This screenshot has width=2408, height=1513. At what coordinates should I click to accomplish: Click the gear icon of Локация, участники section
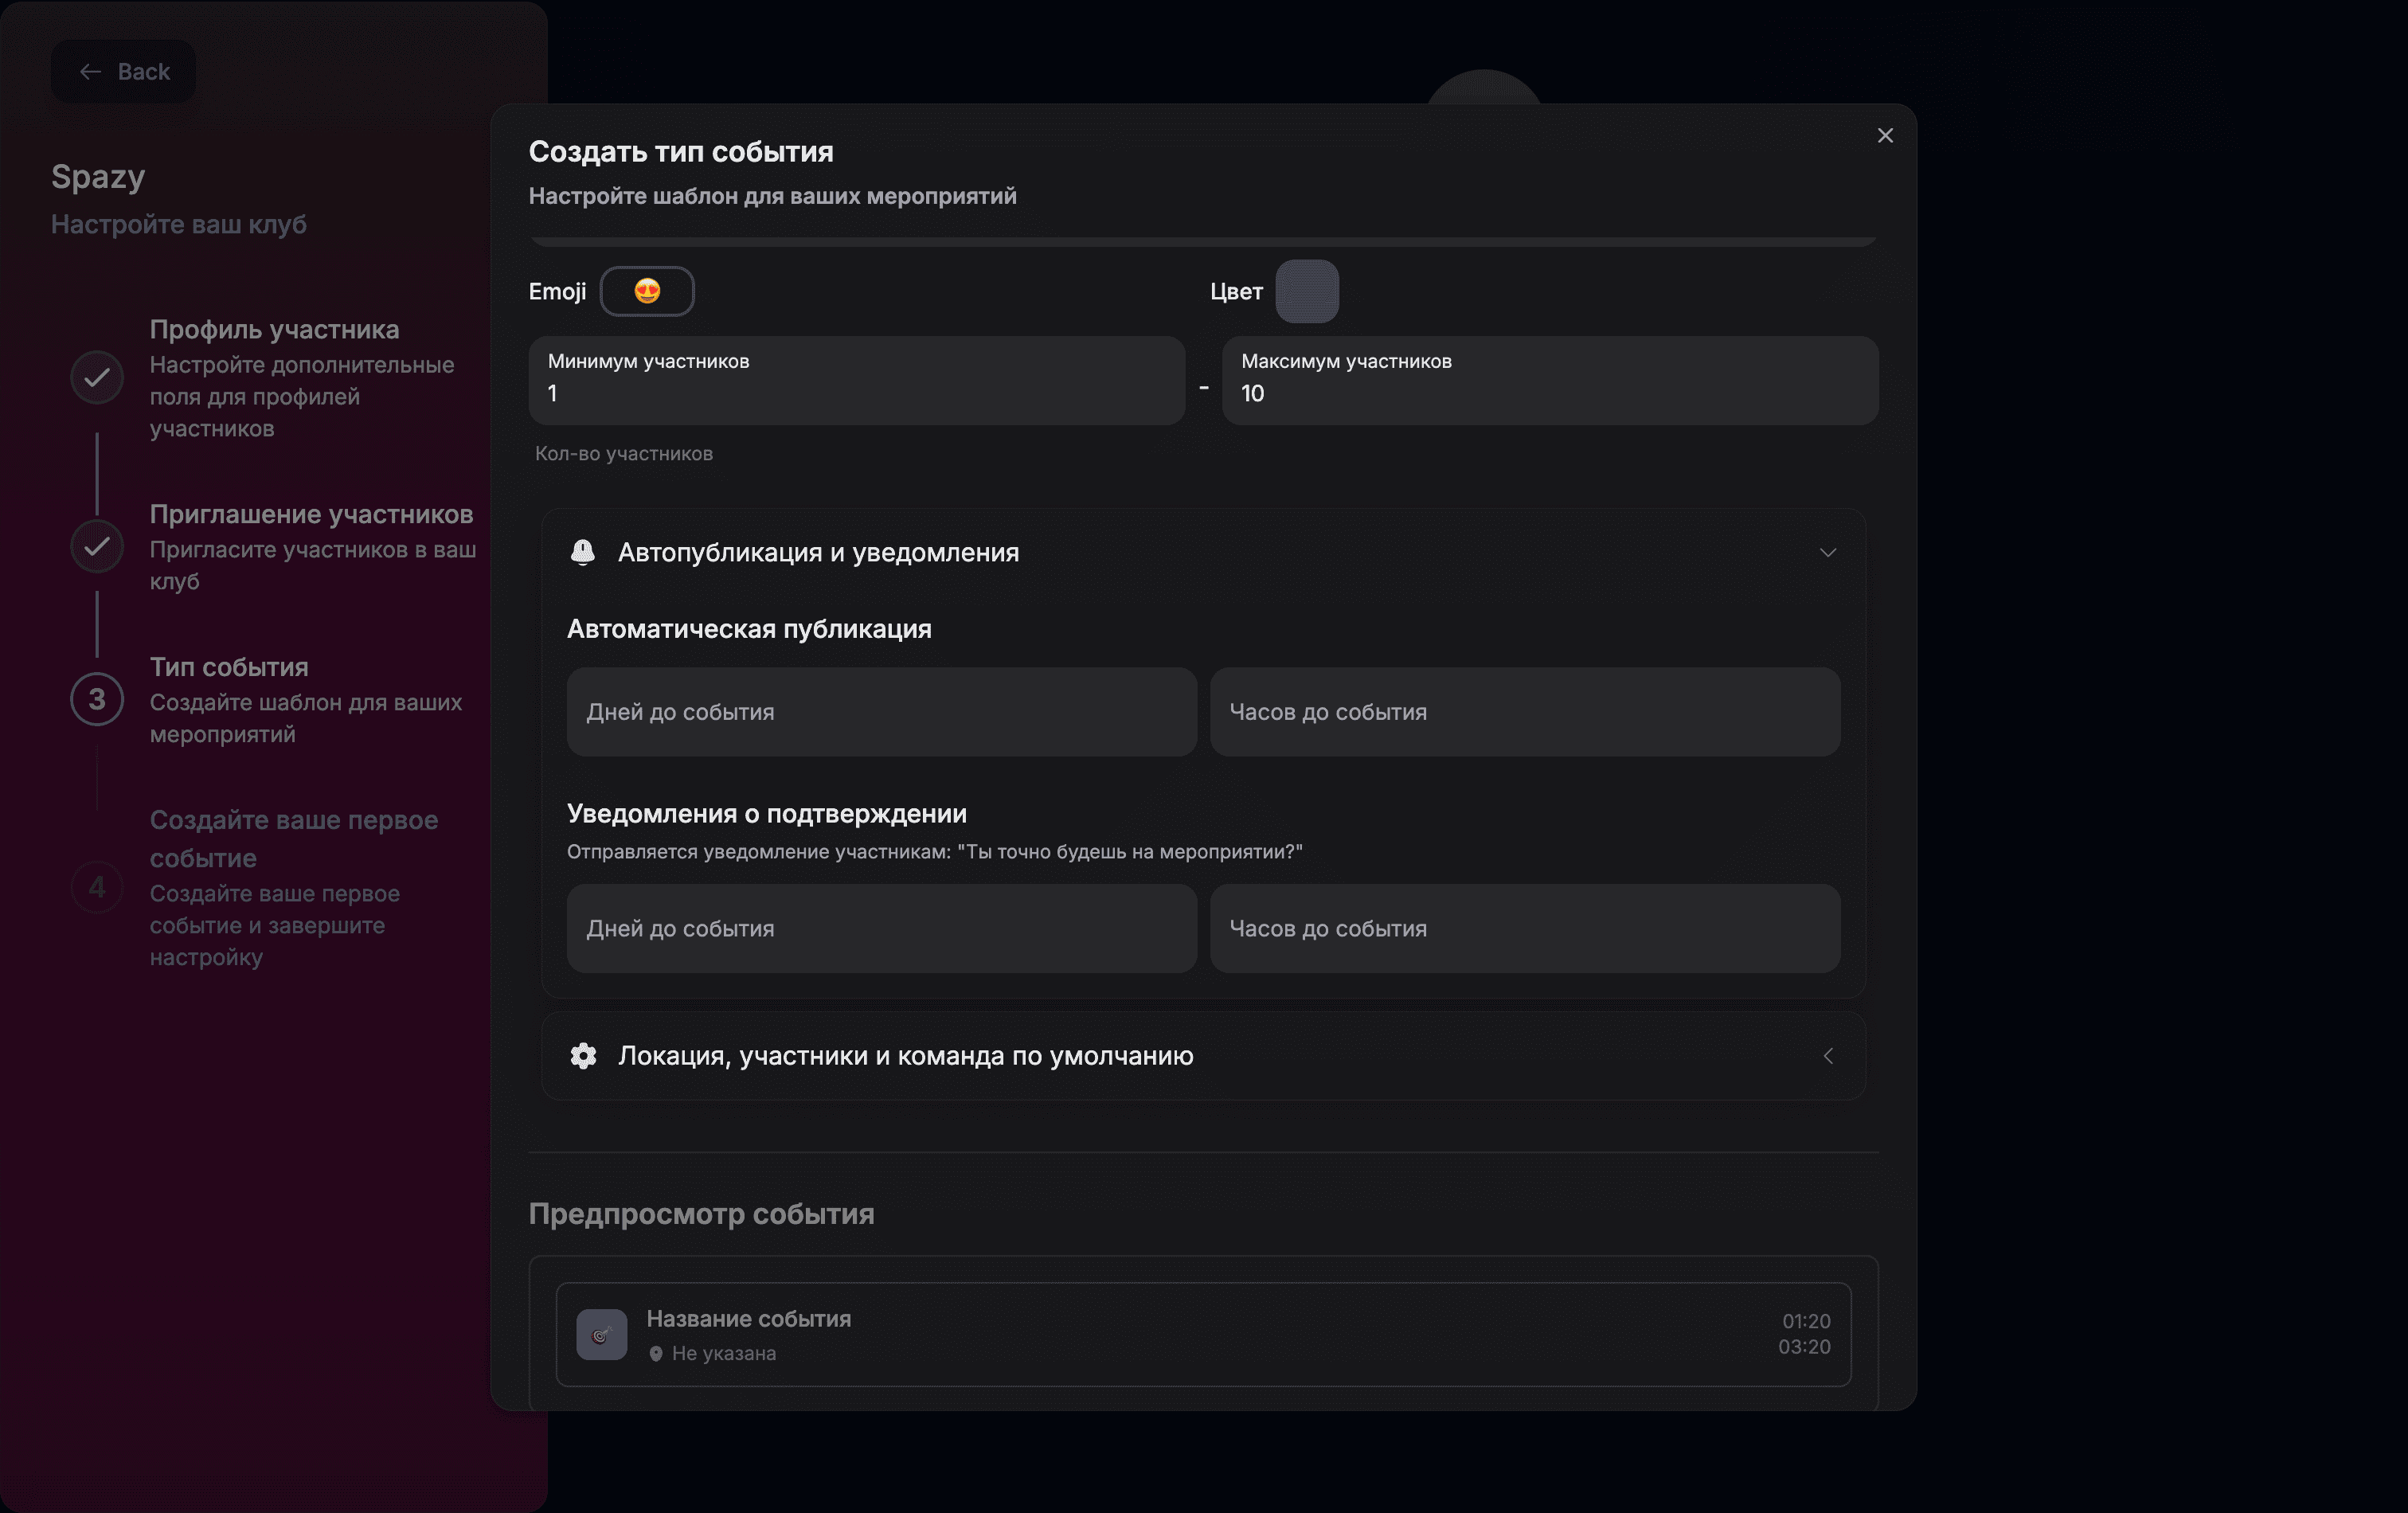pos(583,1056)
